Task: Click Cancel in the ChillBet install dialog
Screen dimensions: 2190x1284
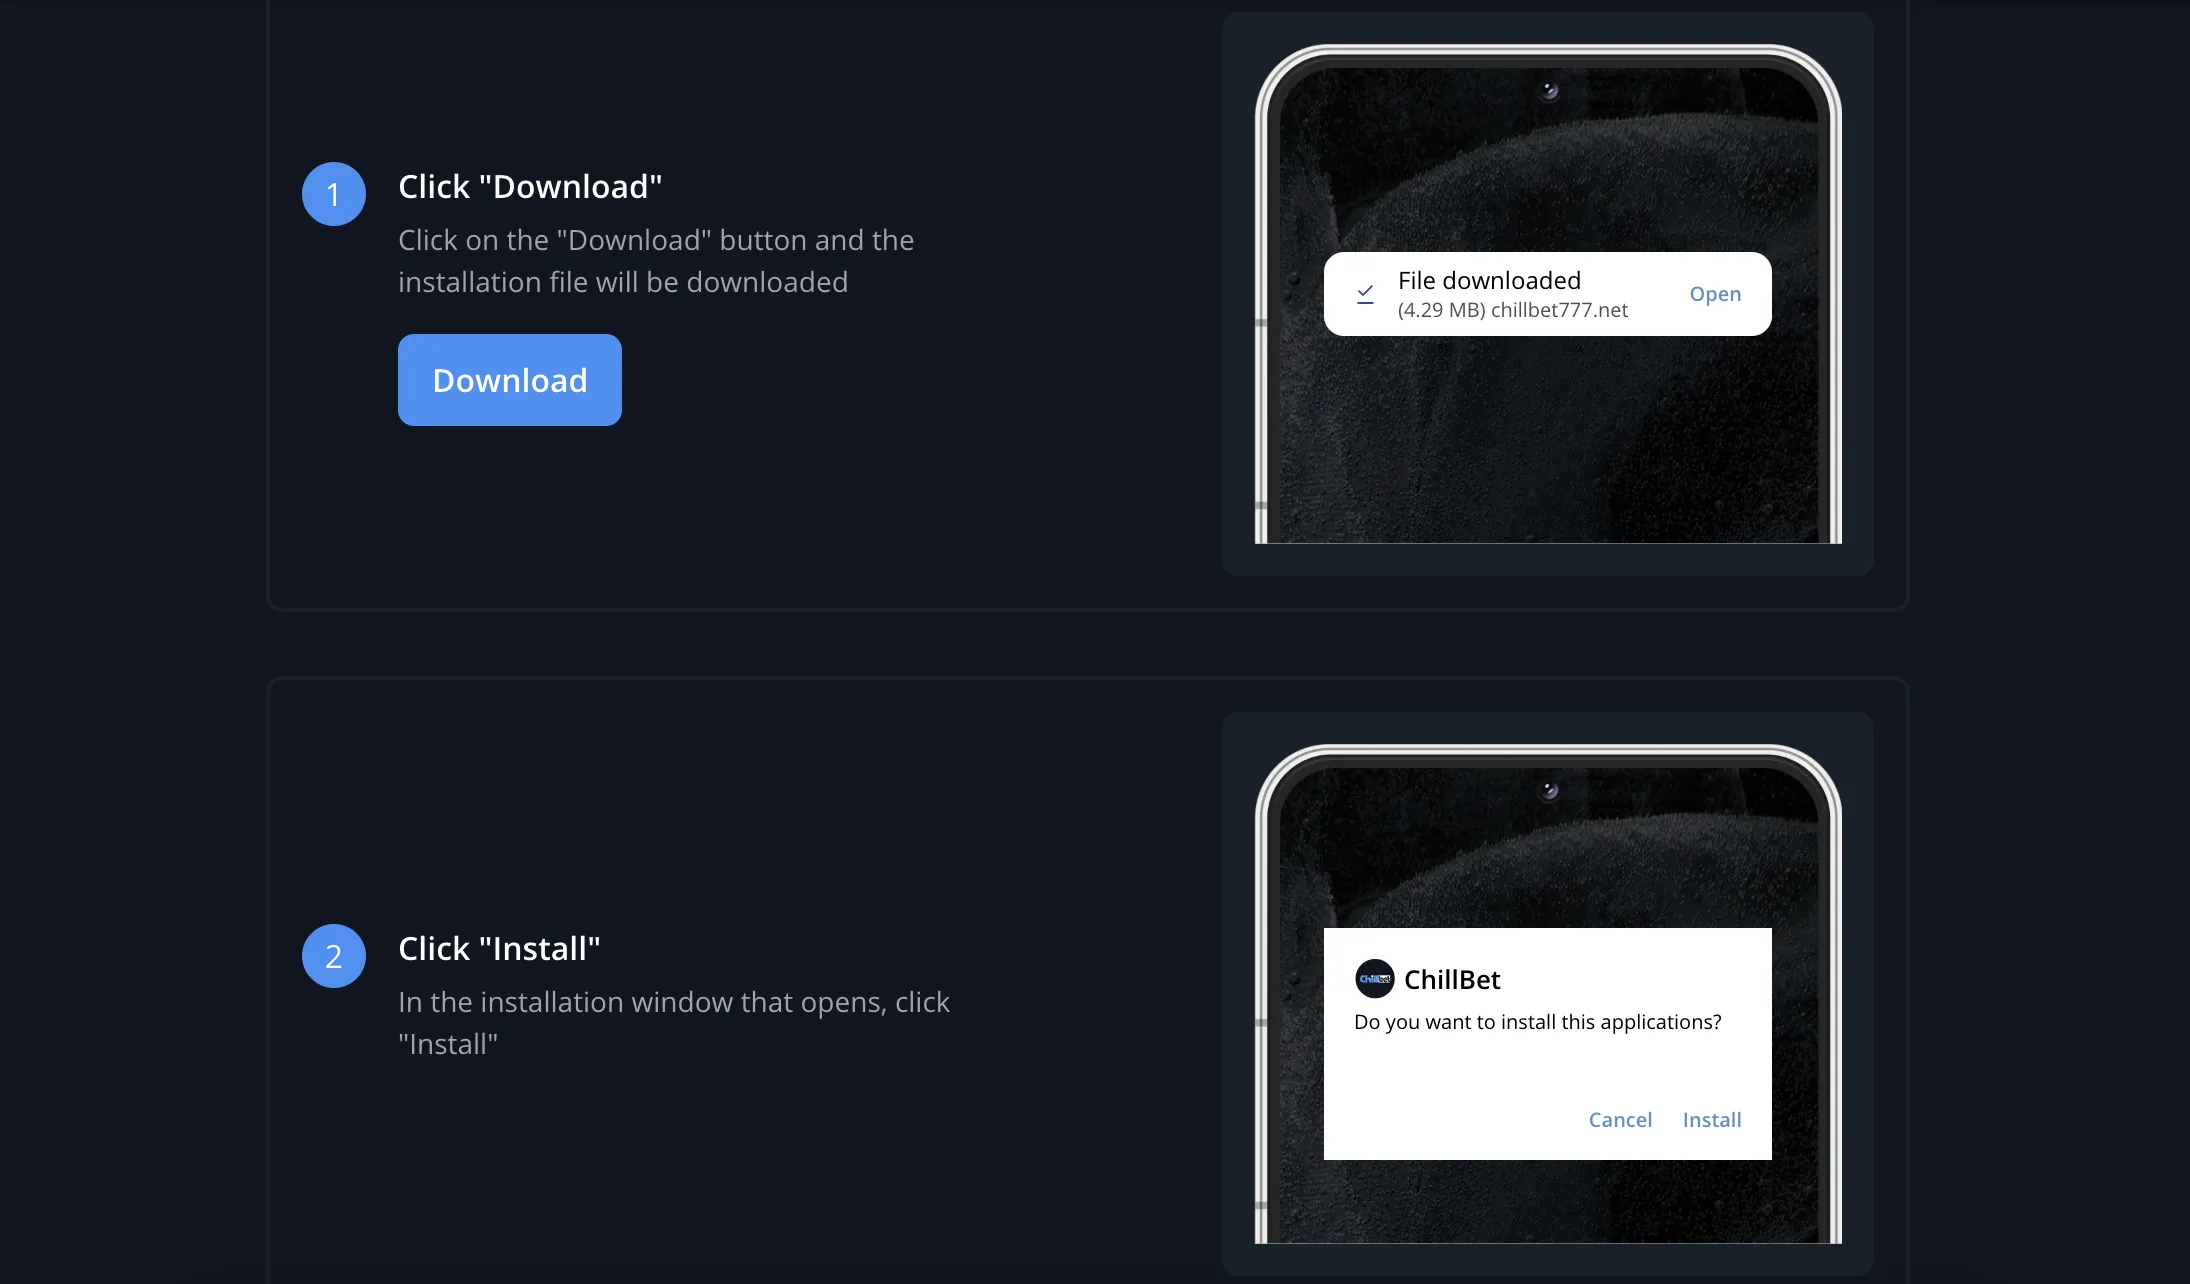Action: (x=1620, y=1120)
